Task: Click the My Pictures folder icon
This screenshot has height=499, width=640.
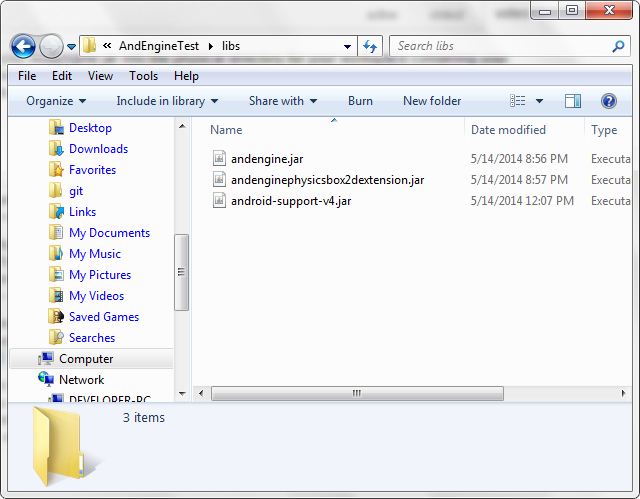Action: point(56,274)
